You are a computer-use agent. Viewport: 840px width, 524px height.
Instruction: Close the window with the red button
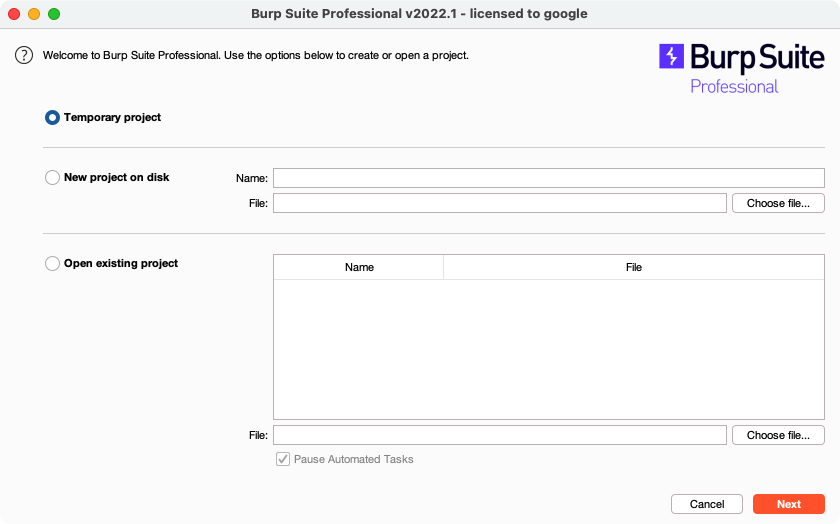[14, 14]
